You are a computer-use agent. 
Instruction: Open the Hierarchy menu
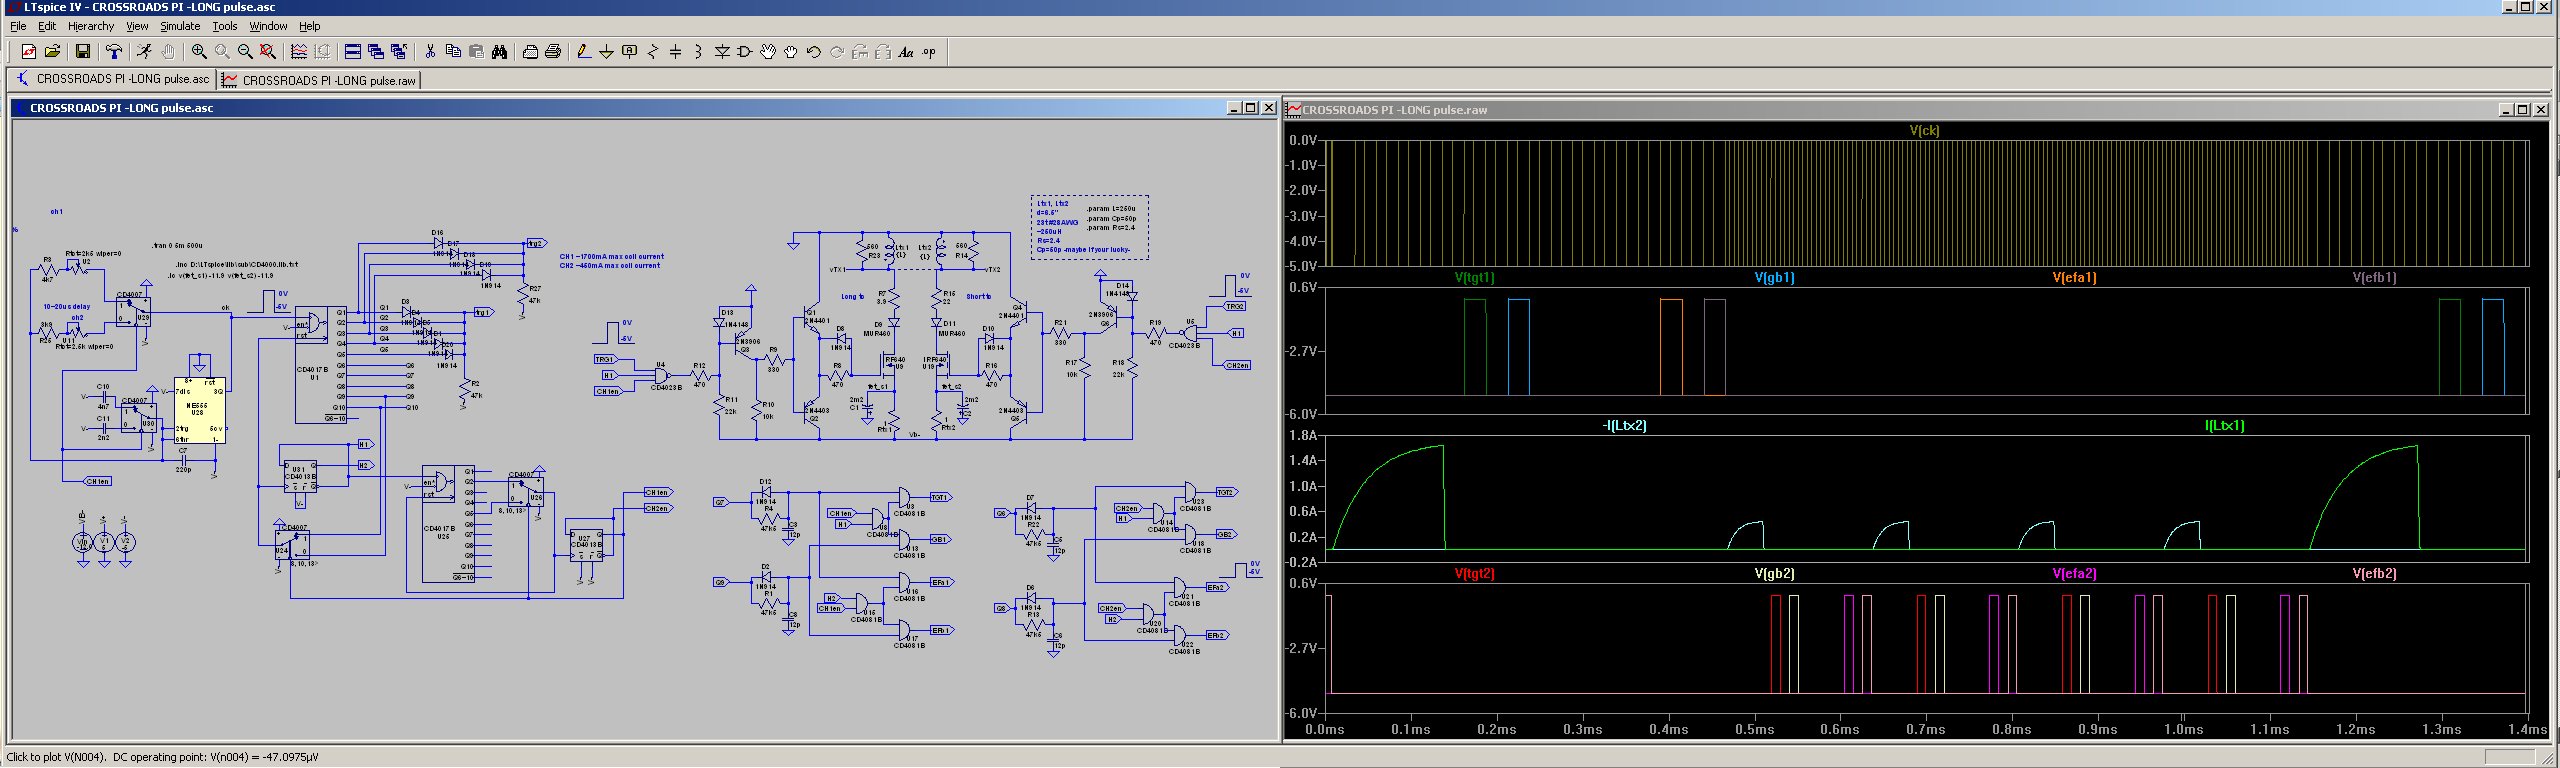(91, 26)
